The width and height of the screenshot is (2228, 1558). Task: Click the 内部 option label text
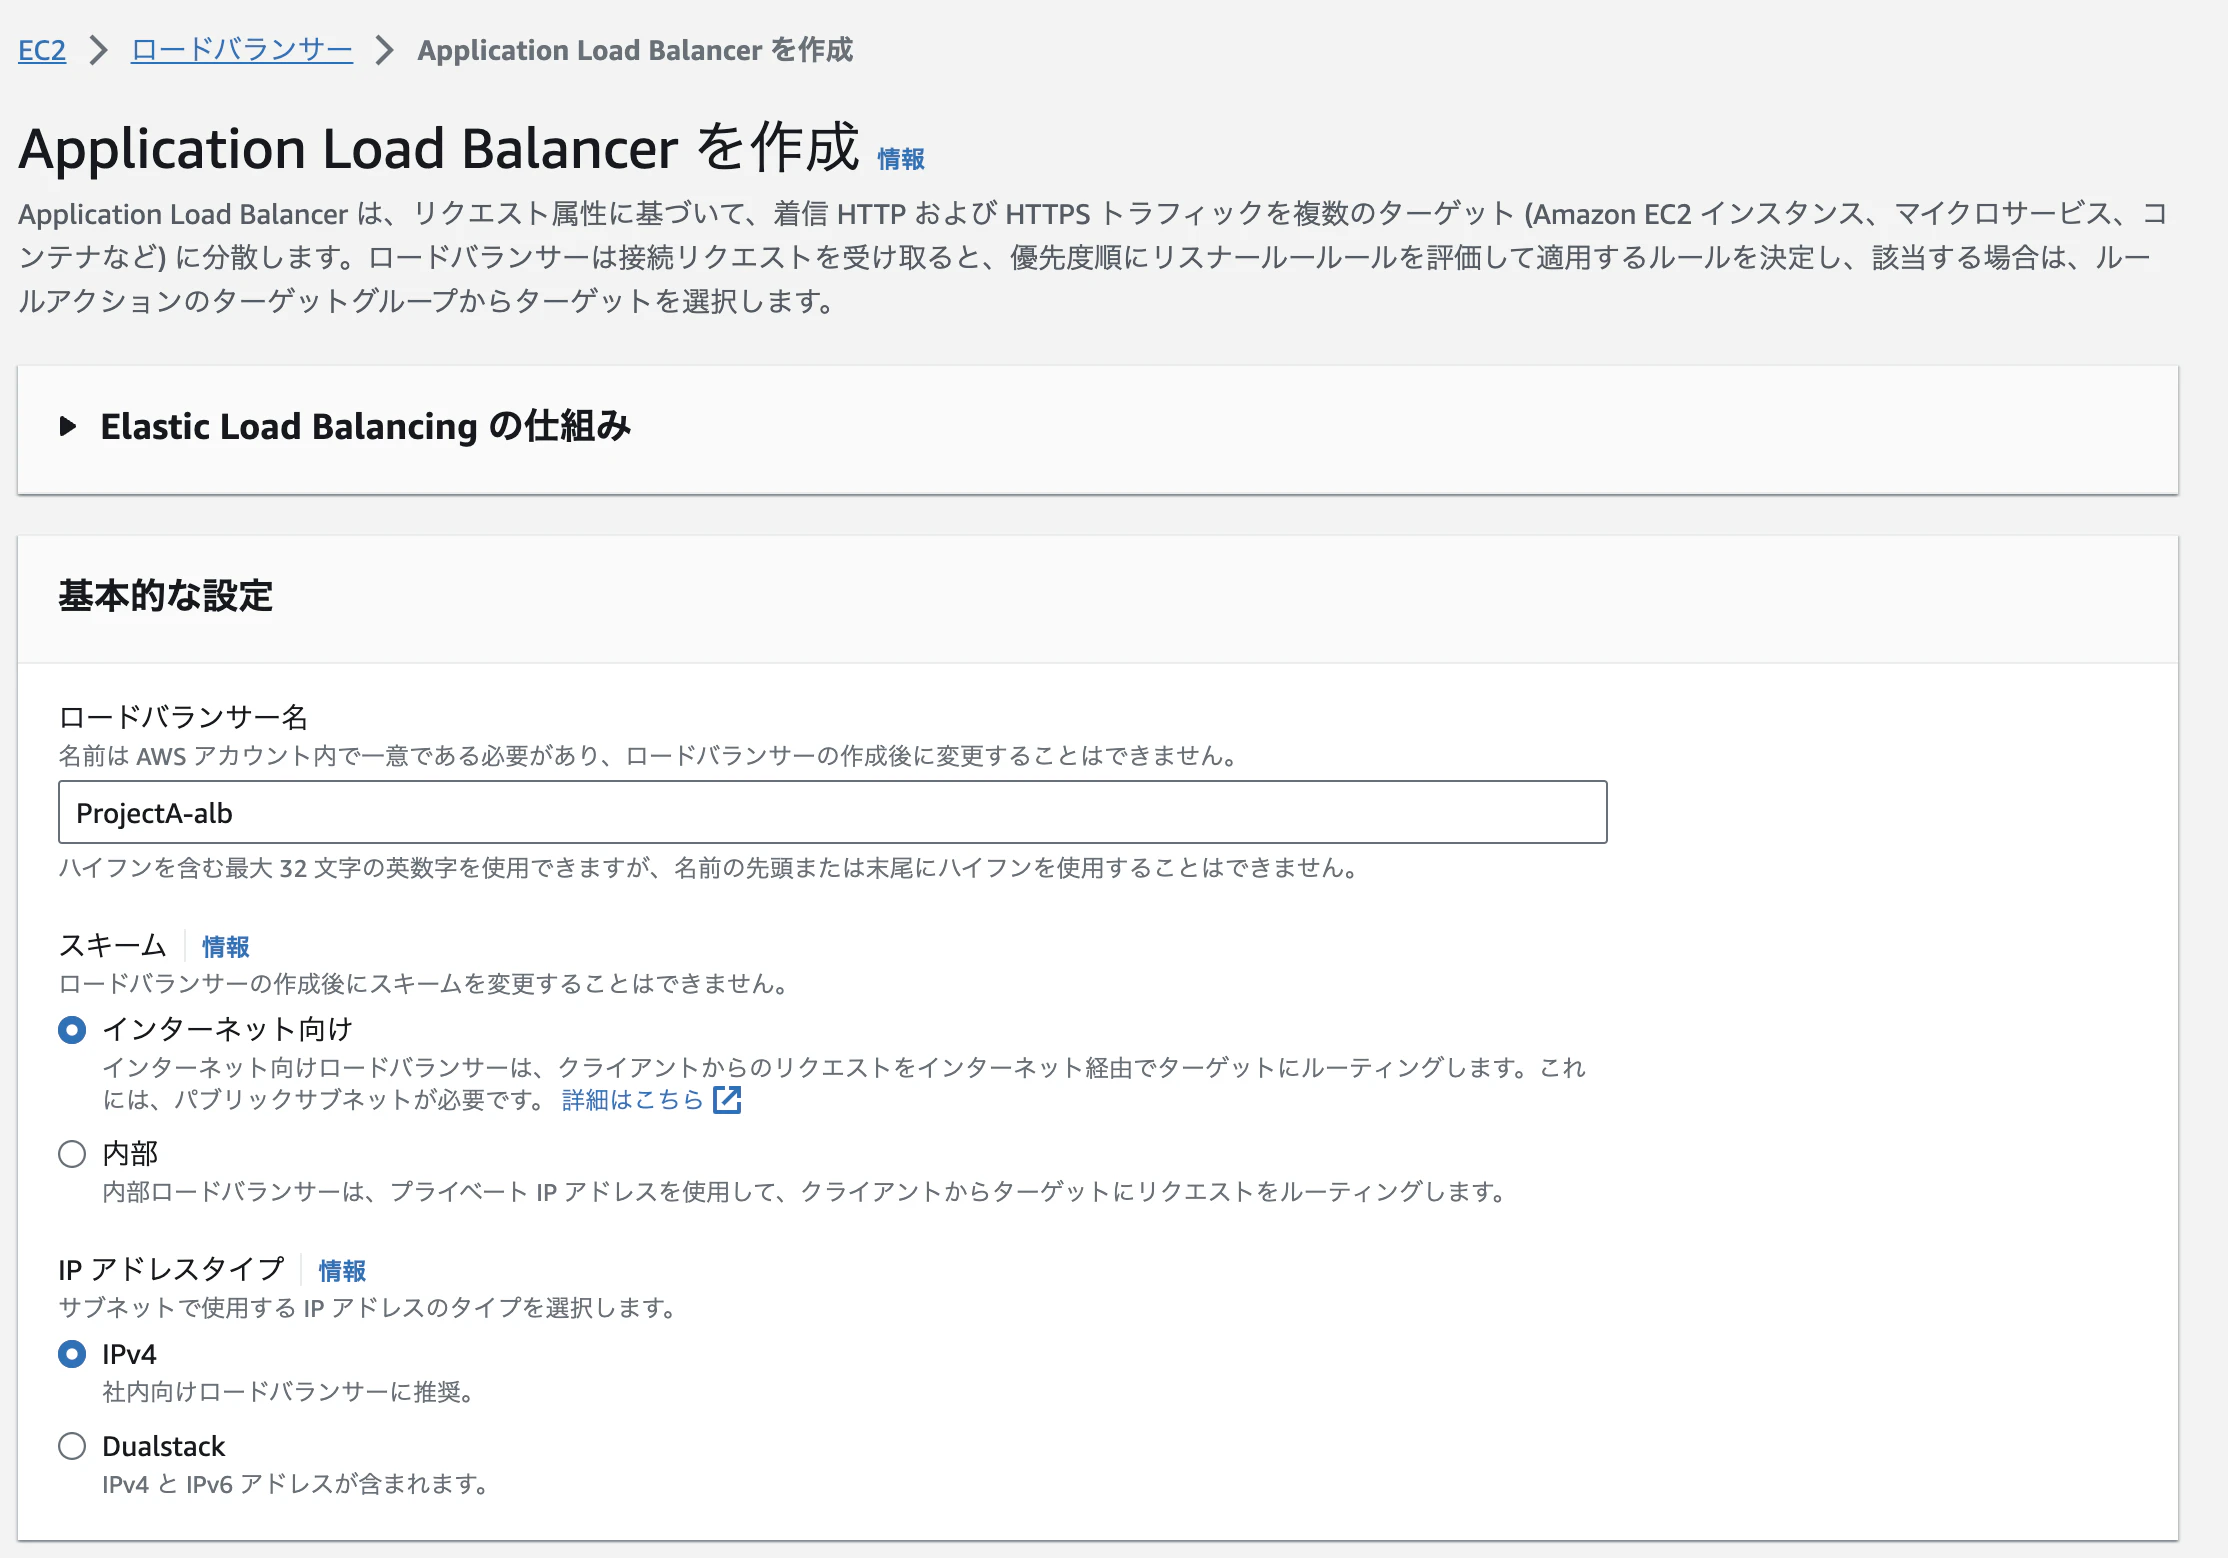pos(130,1154)
